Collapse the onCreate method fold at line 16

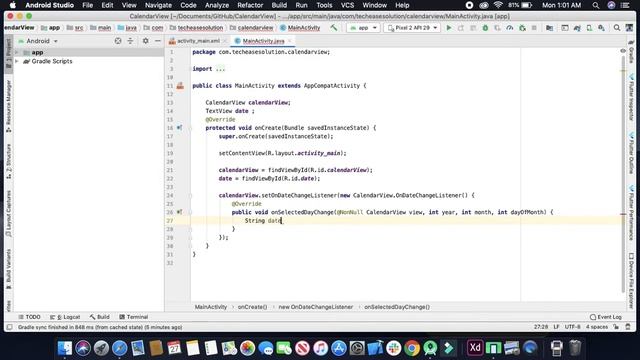click(x=190, y=128)
